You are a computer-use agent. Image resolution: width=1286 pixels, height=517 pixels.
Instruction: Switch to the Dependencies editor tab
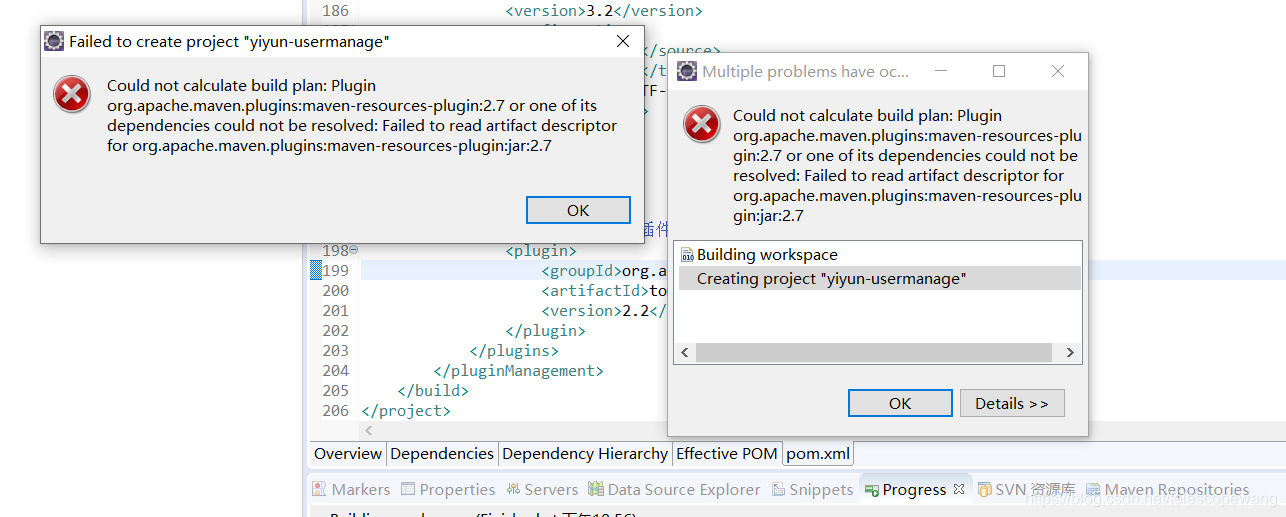coord(442,453)
